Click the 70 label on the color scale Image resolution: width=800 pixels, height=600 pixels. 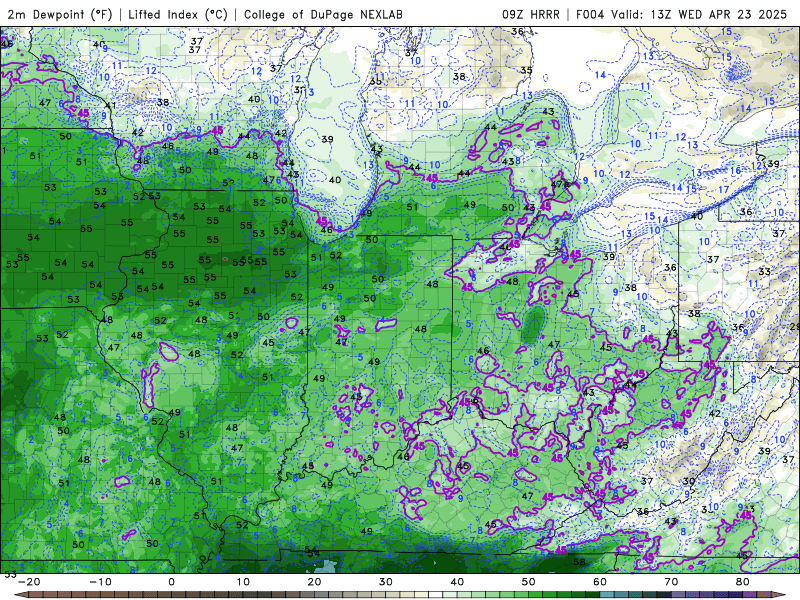click(671, 582)
